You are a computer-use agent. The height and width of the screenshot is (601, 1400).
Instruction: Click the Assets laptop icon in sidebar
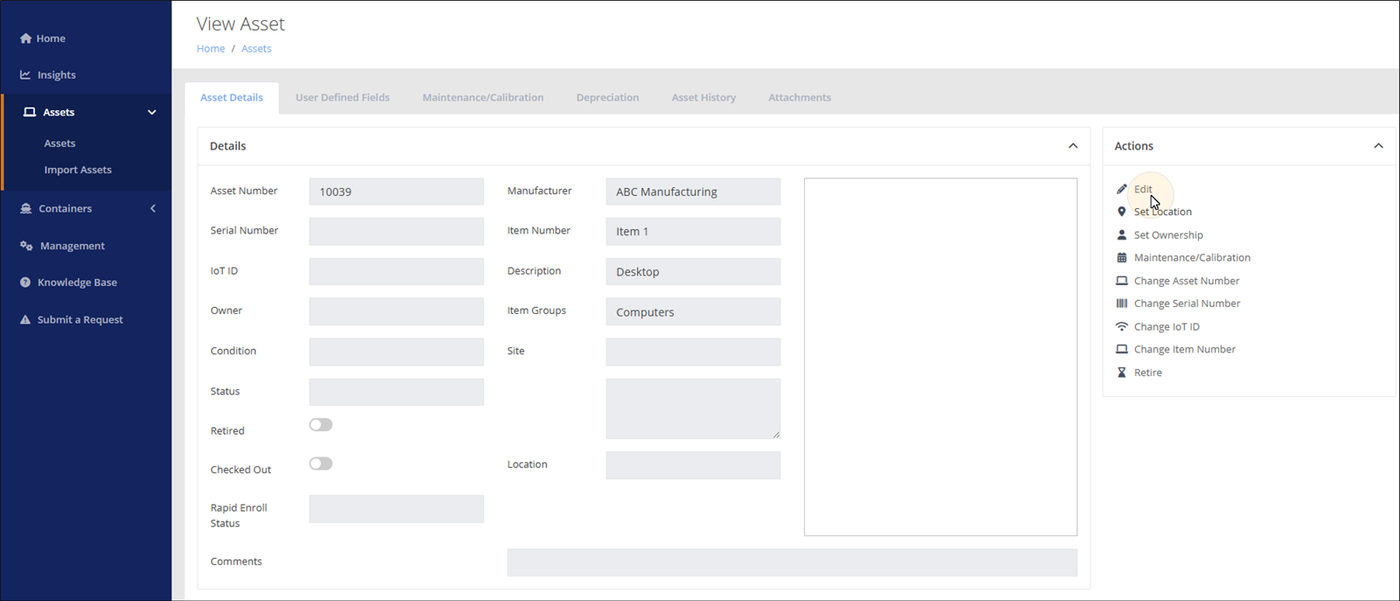click(x=30, y=112)
